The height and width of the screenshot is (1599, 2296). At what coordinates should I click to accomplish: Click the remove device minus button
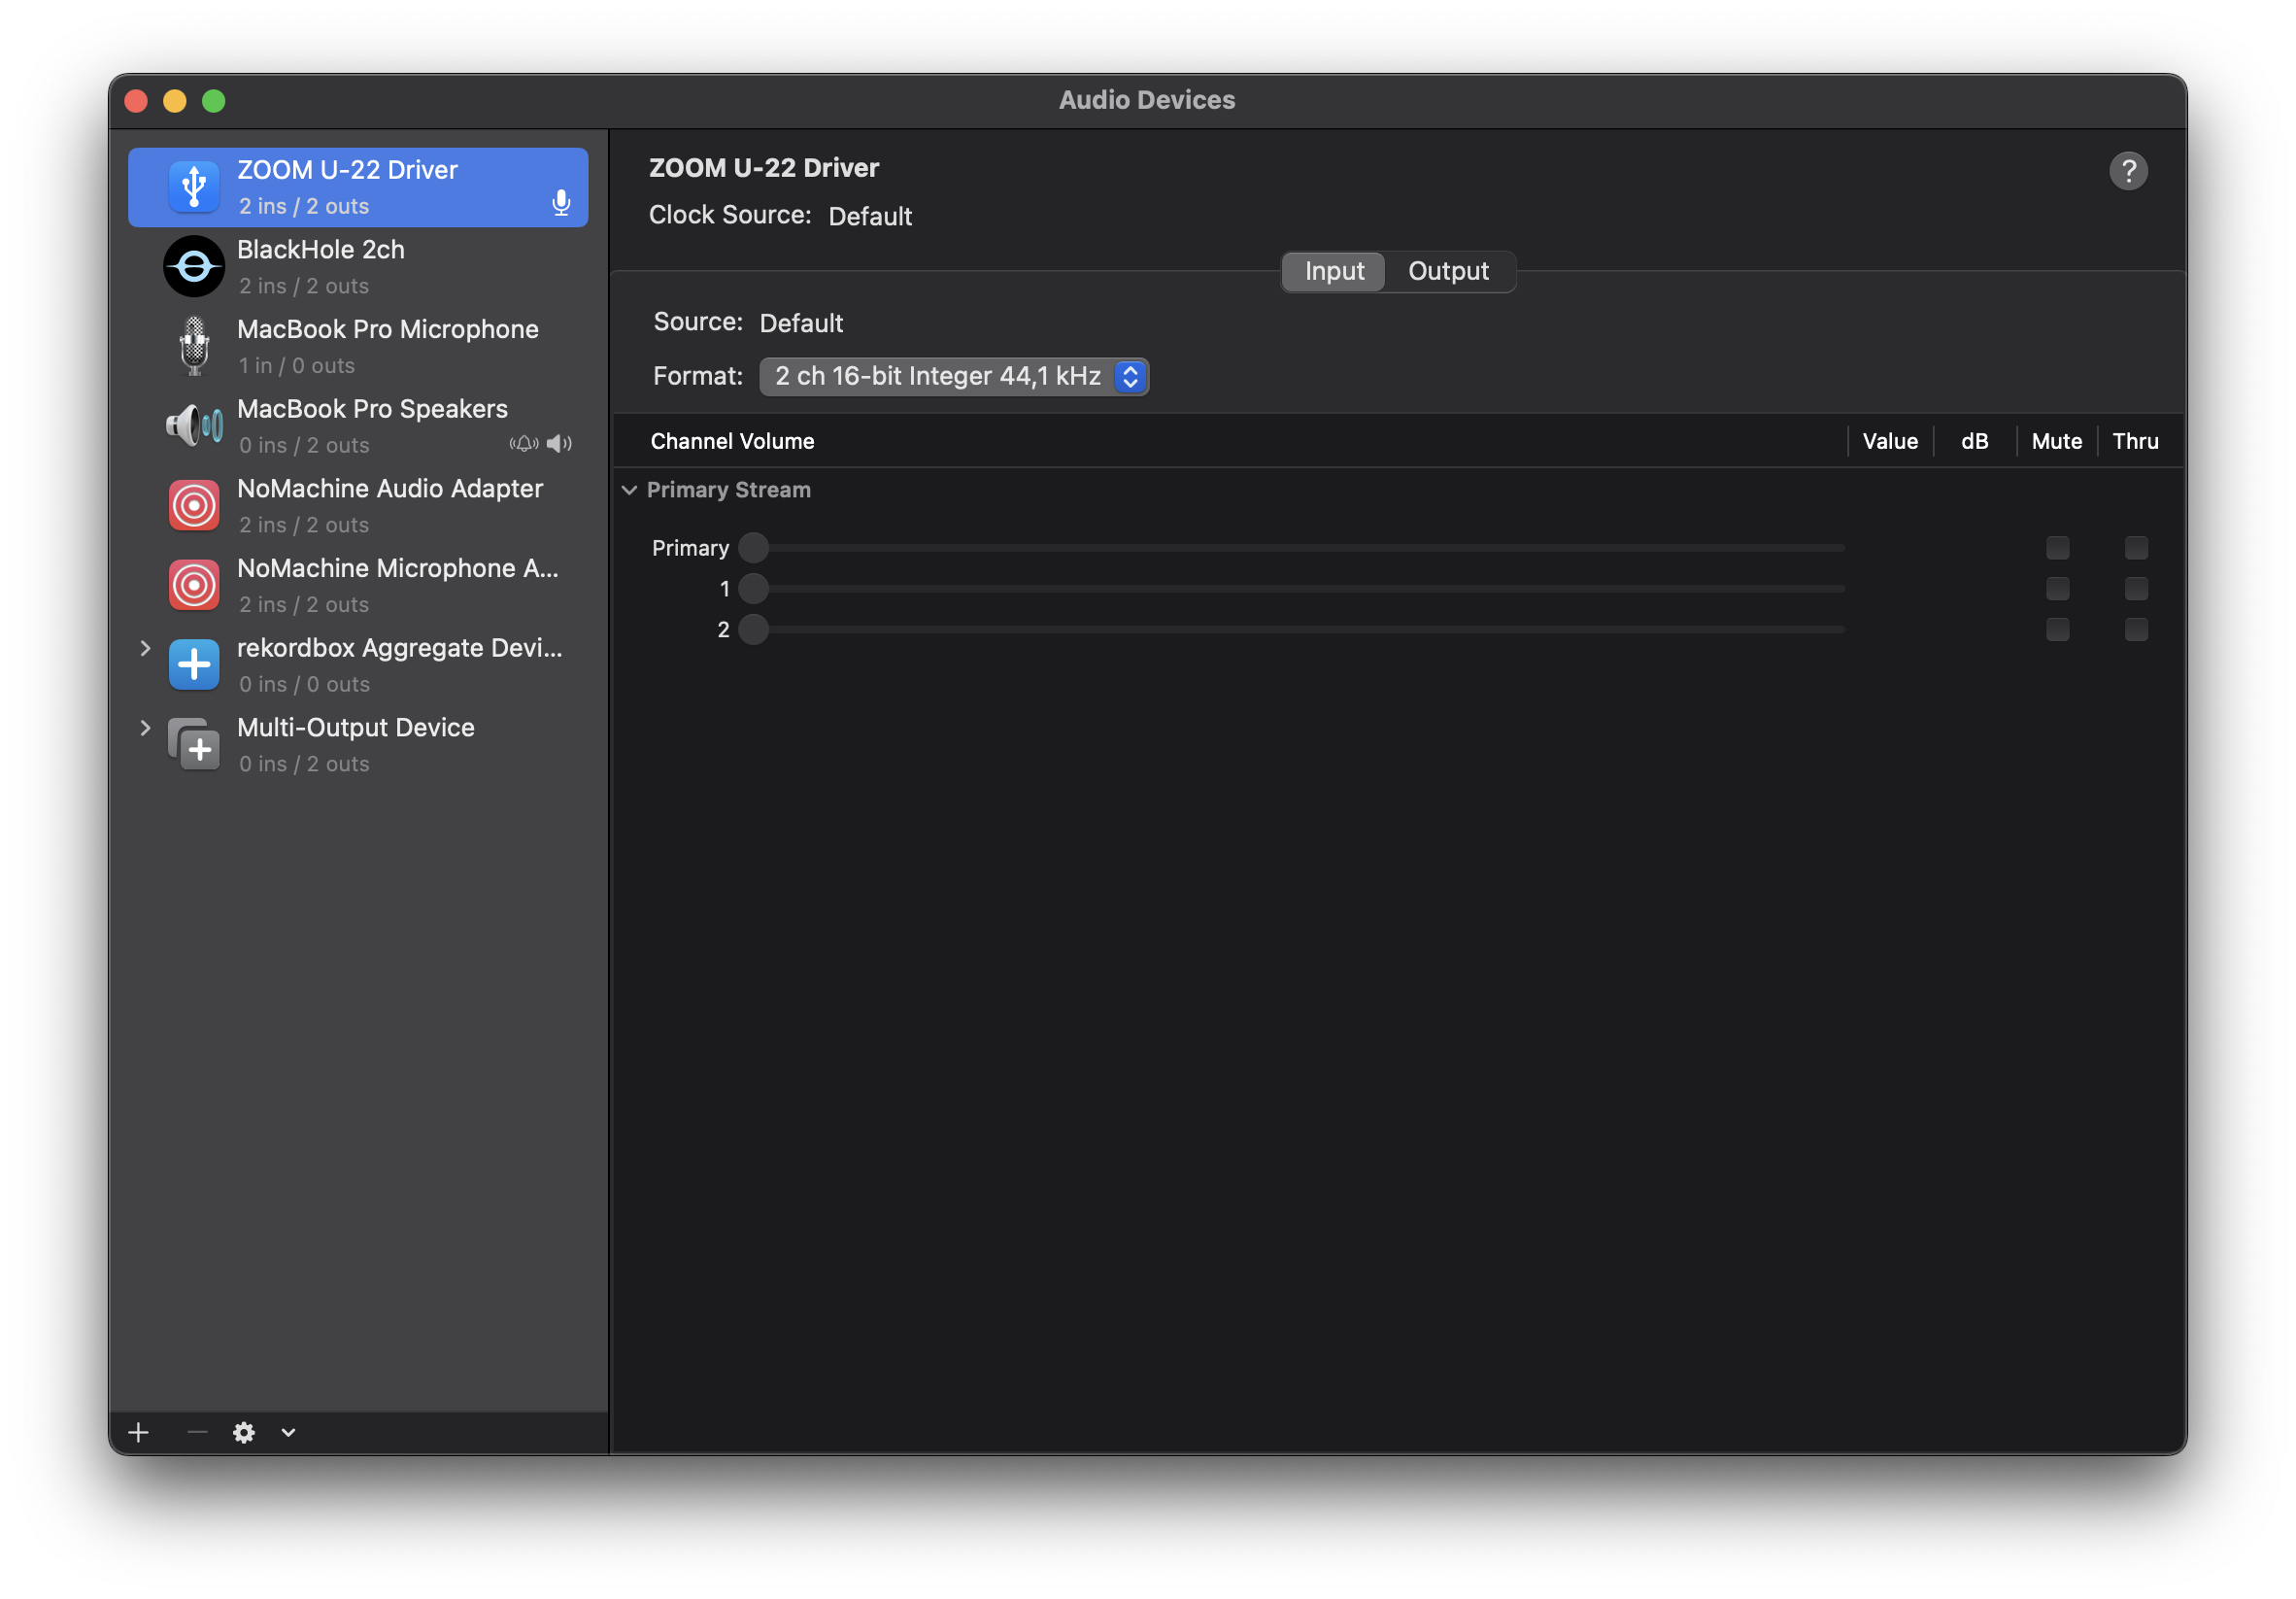pyautogui.click(x=197, y=1433)
